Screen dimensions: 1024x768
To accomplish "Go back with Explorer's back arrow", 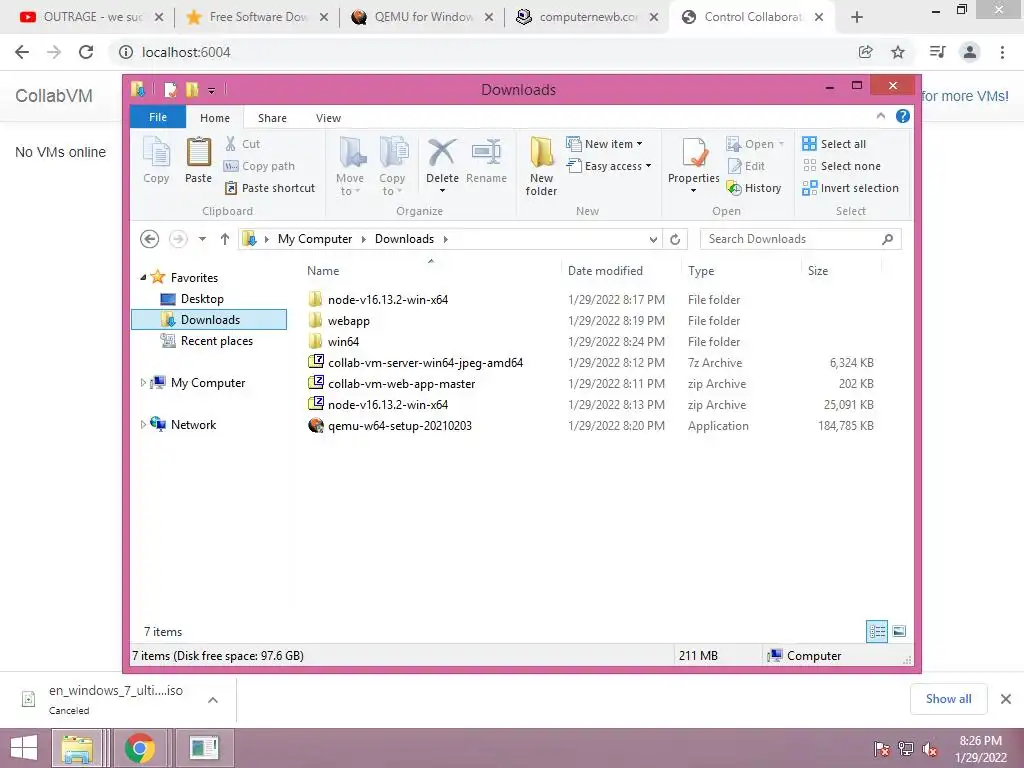I will tap(150, 239).
